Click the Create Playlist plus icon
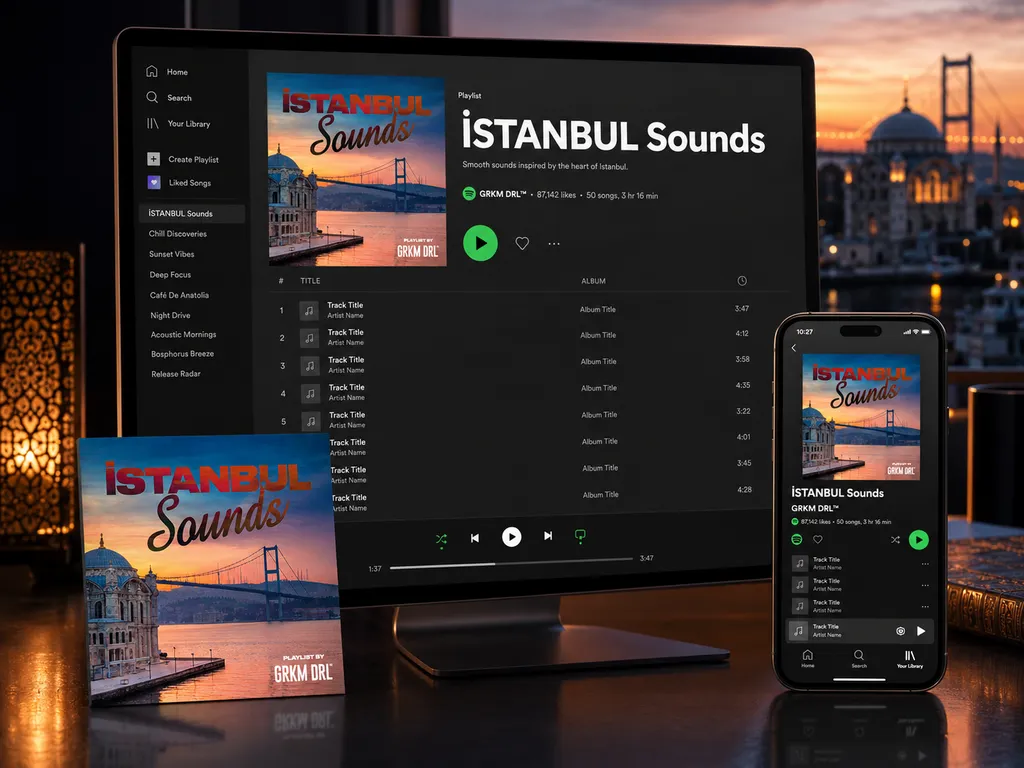The width and height of the screenshot is (1024, 768). pyautogui.click(x=153, y=159)
